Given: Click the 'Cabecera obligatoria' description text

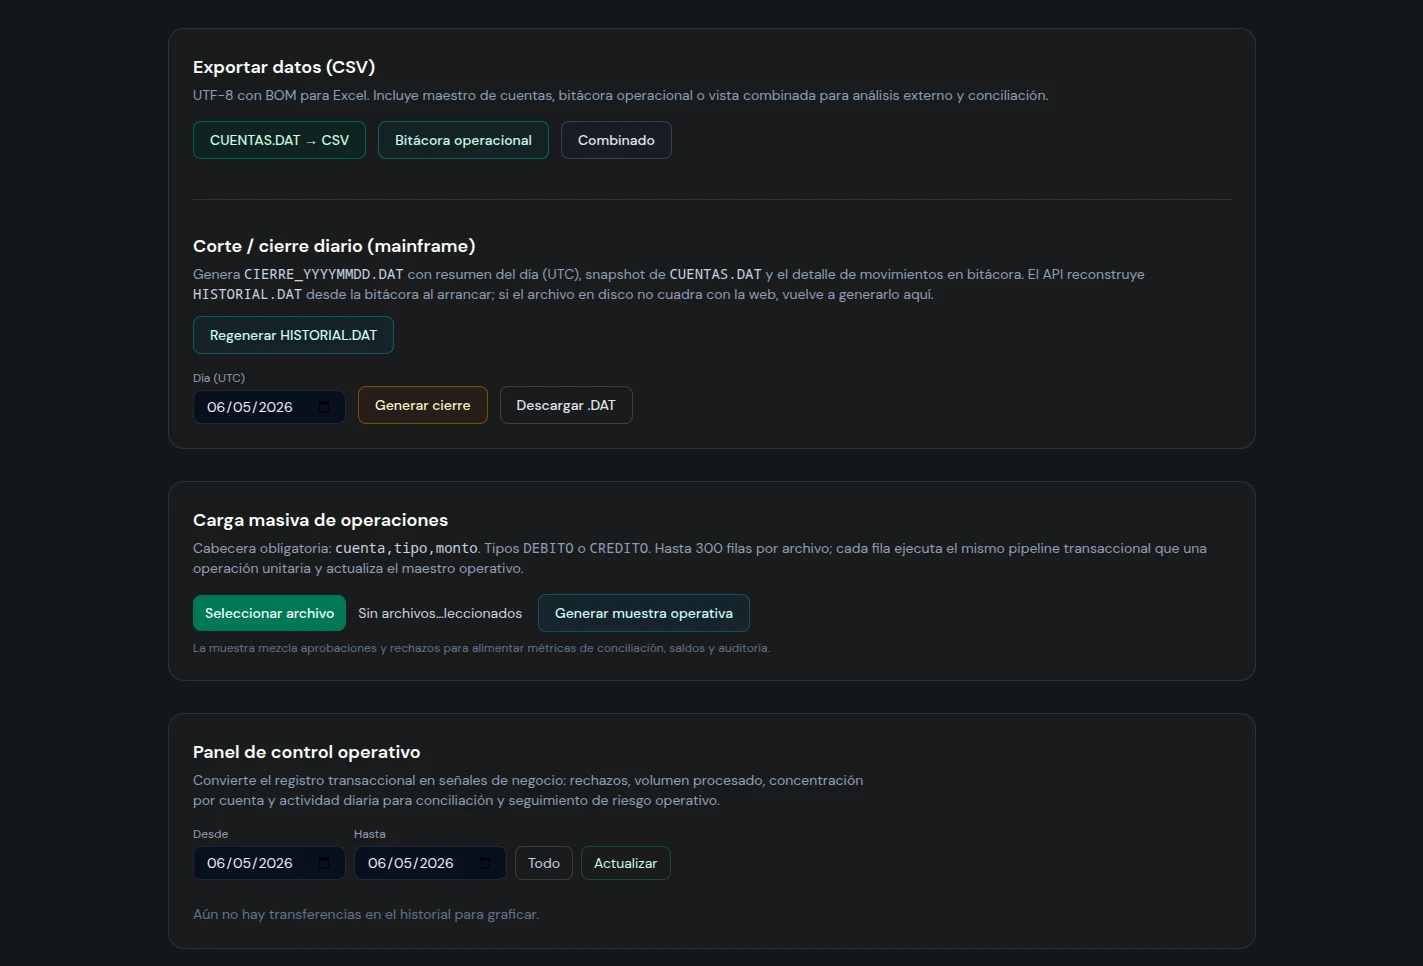Looking at the screenshot, I should pyautogui.click(x=700, y=558).
